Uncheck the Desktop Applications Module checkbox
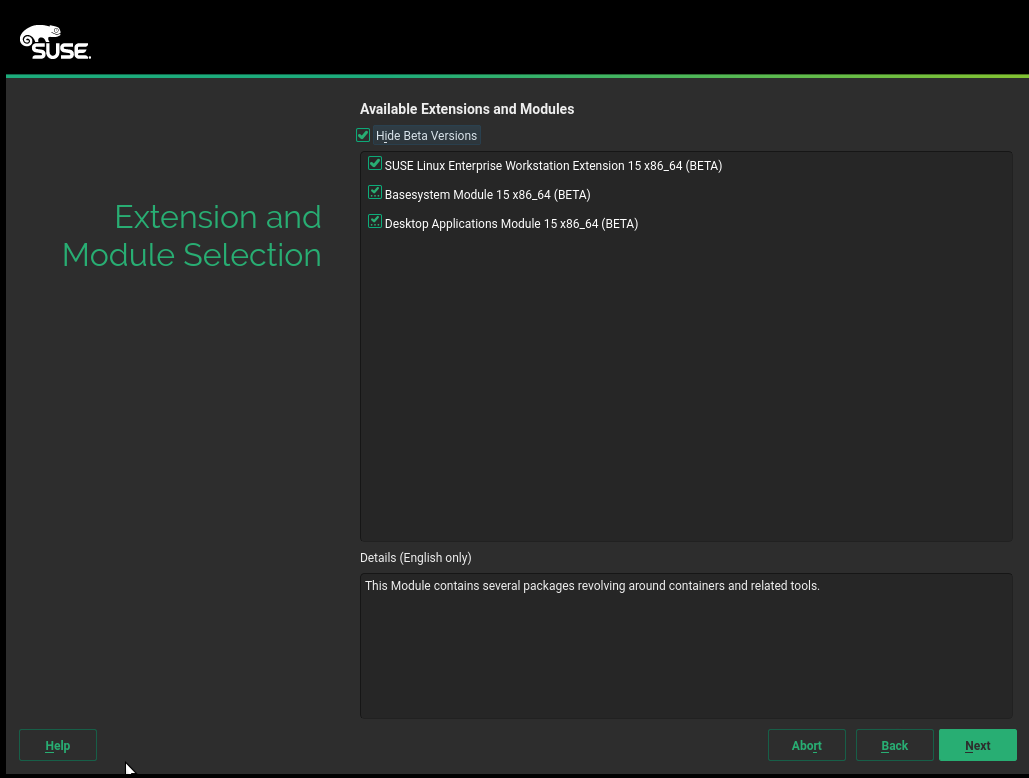The width and height of the screenshot is (1029, 778). tap(375, 222)
